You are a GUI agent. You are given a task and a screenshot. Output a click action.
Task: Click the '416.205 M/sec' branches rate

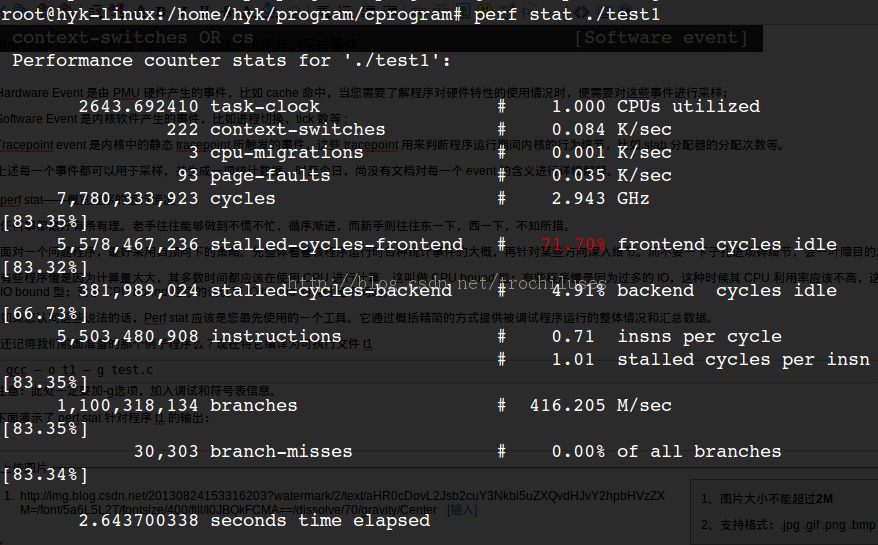click(x=600, y=405)
